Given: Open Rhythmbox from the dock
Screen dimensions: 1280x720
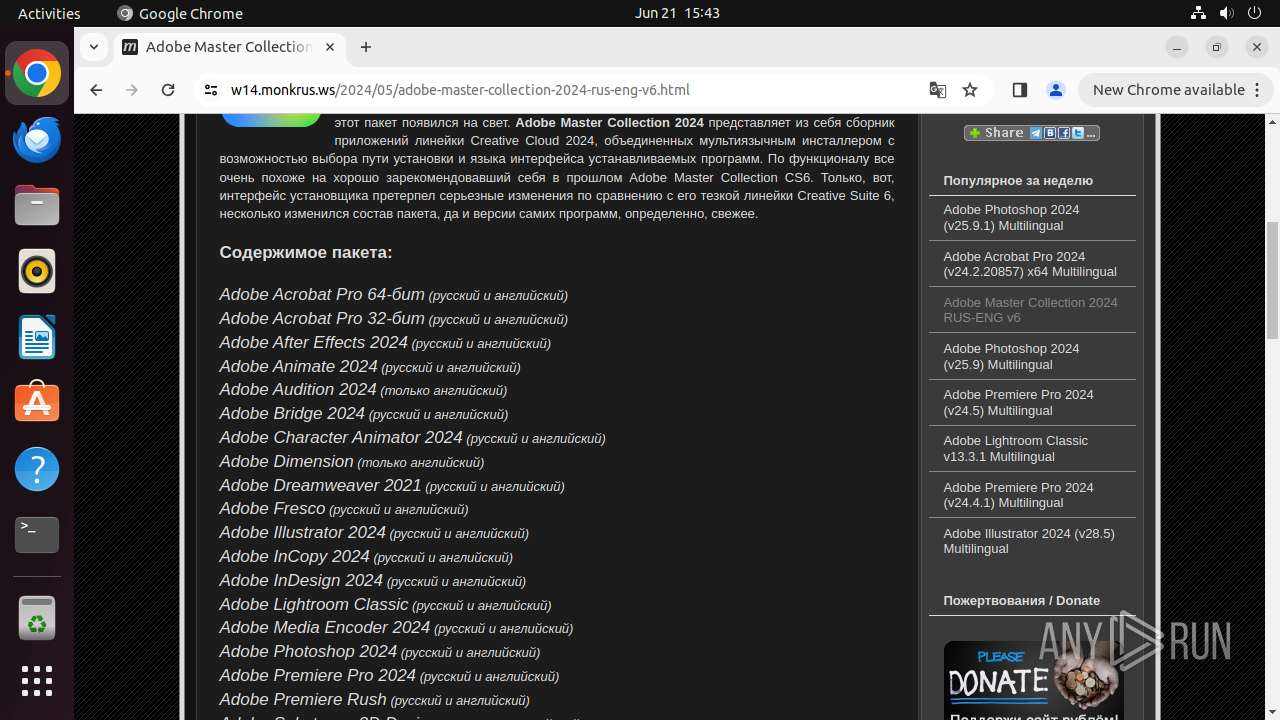Looking at the screenshot, I should click(x=37, y=271).
